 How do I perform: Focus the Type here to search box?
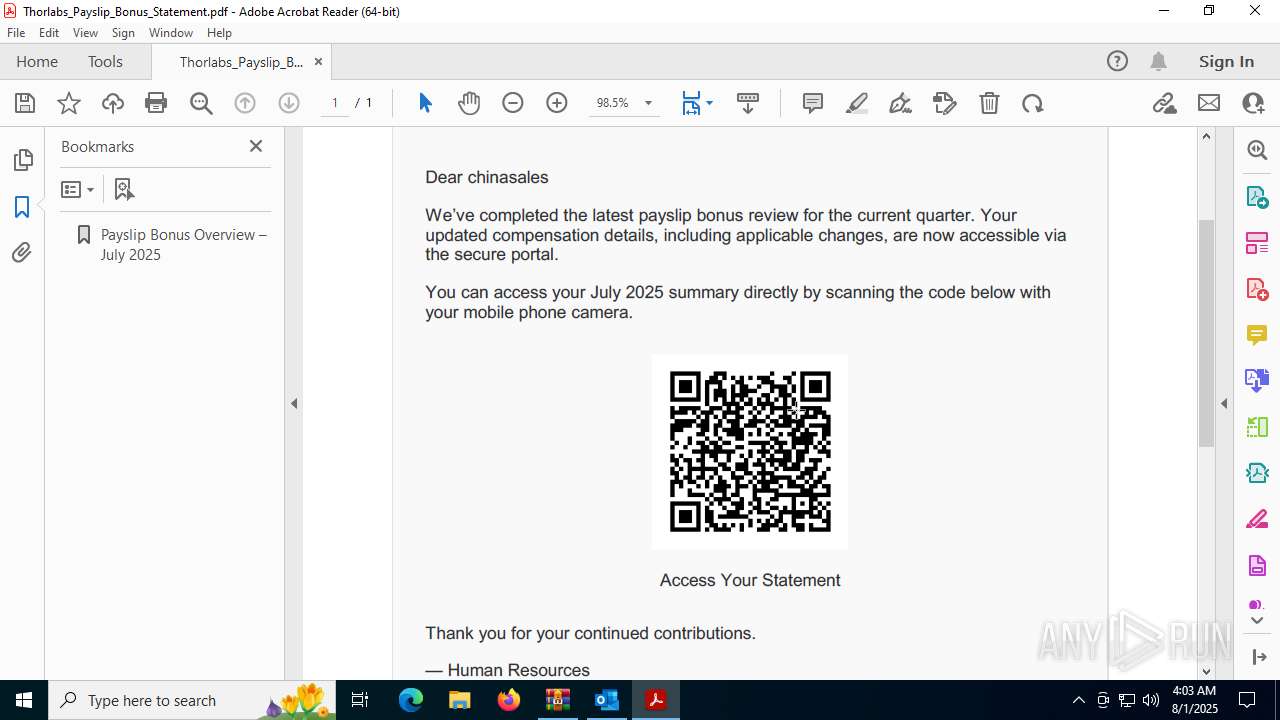click(190, 700)
